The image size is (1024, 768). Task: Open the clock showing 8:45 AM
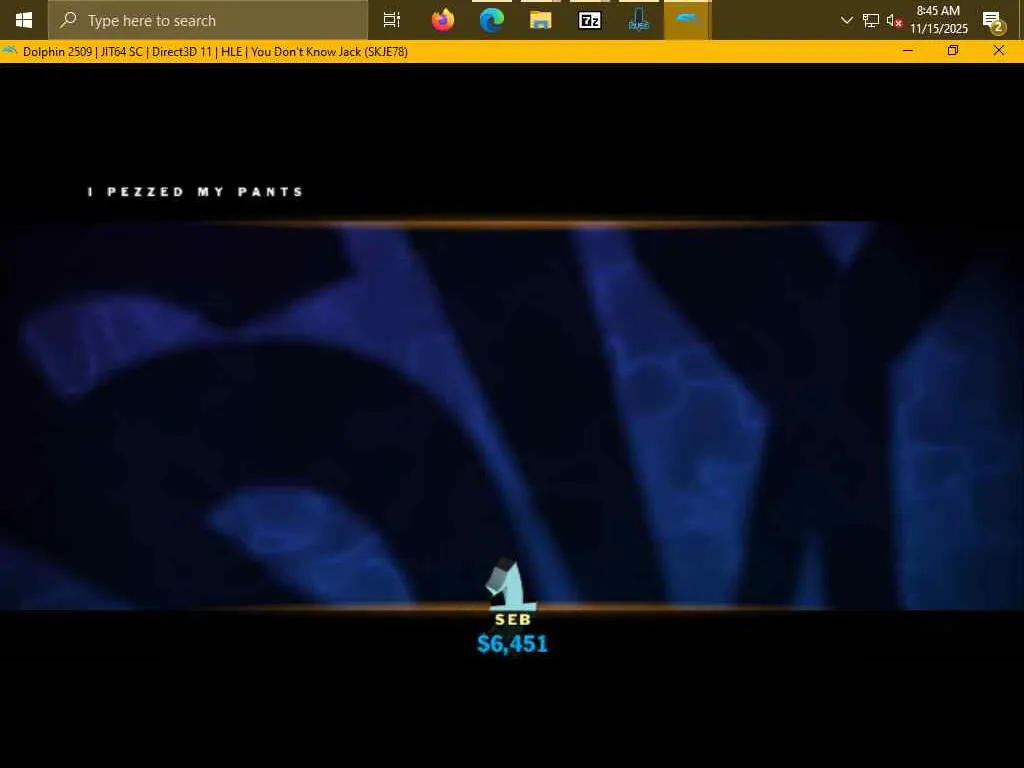pos(938,20)
